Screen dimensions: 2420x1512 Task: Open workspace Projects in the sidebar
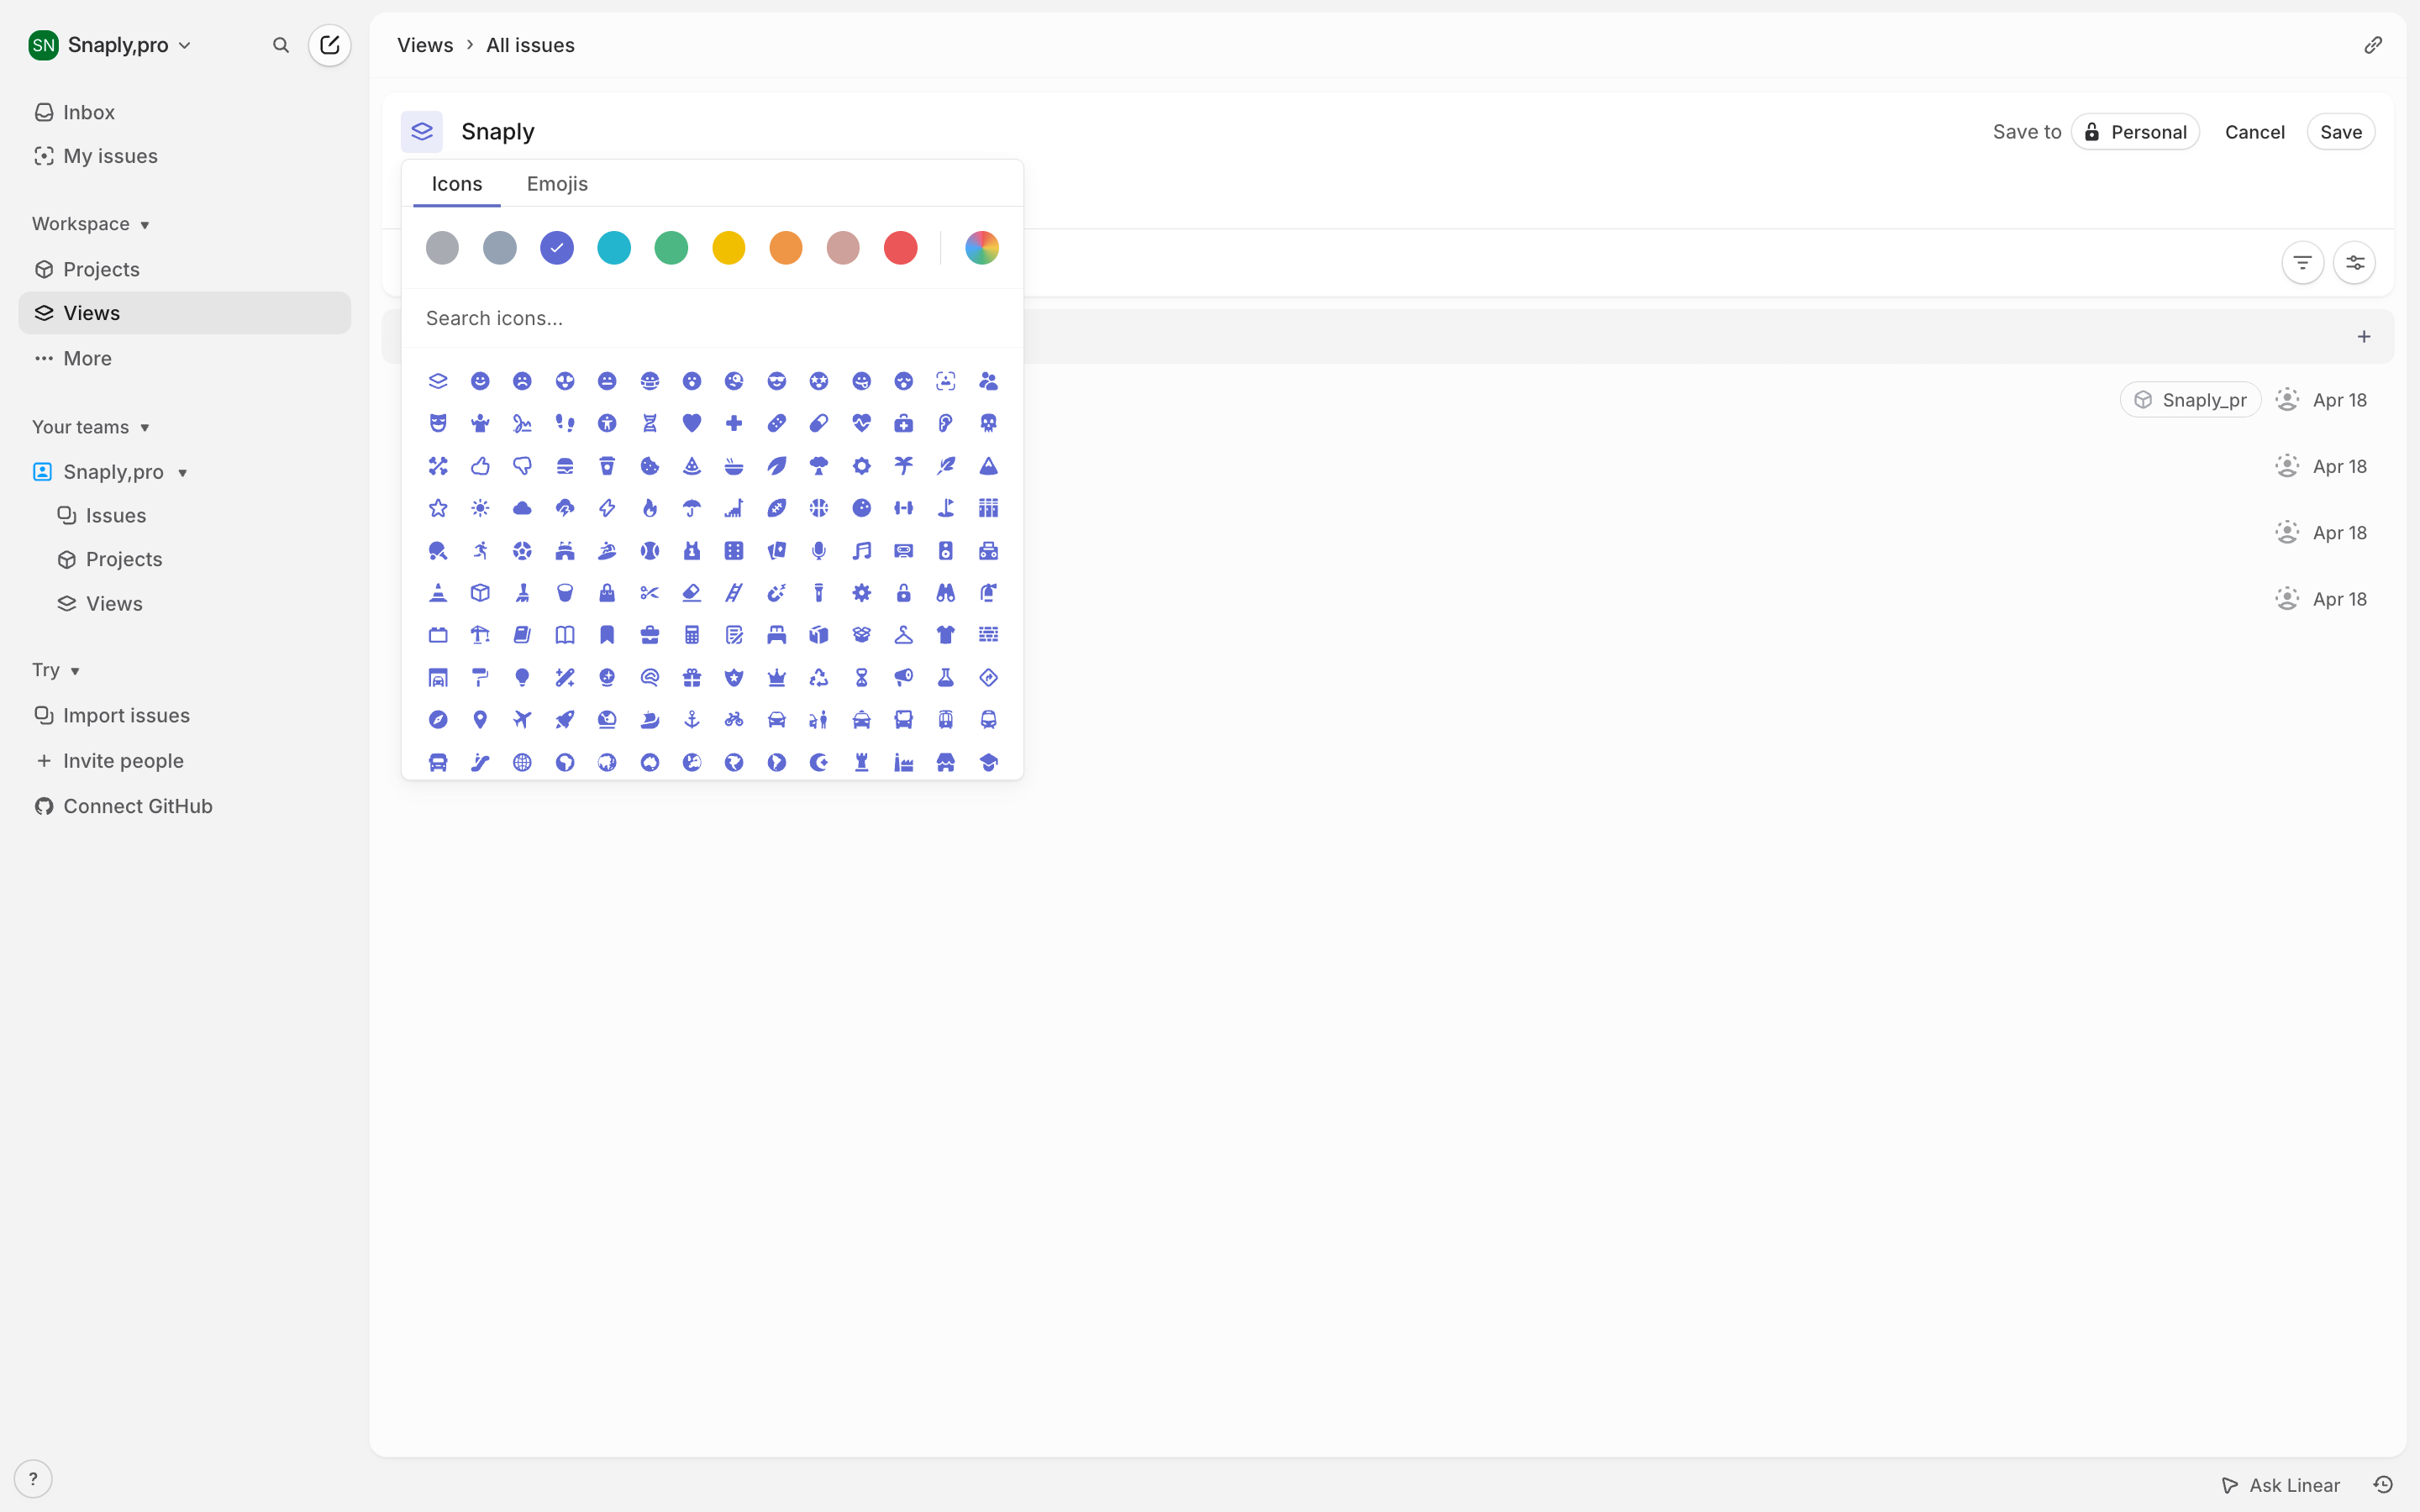[185, 269]
